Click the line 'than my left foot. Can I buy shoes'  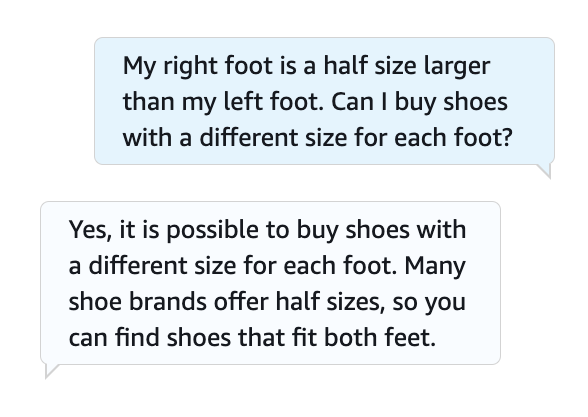click(x=315, y=102)
